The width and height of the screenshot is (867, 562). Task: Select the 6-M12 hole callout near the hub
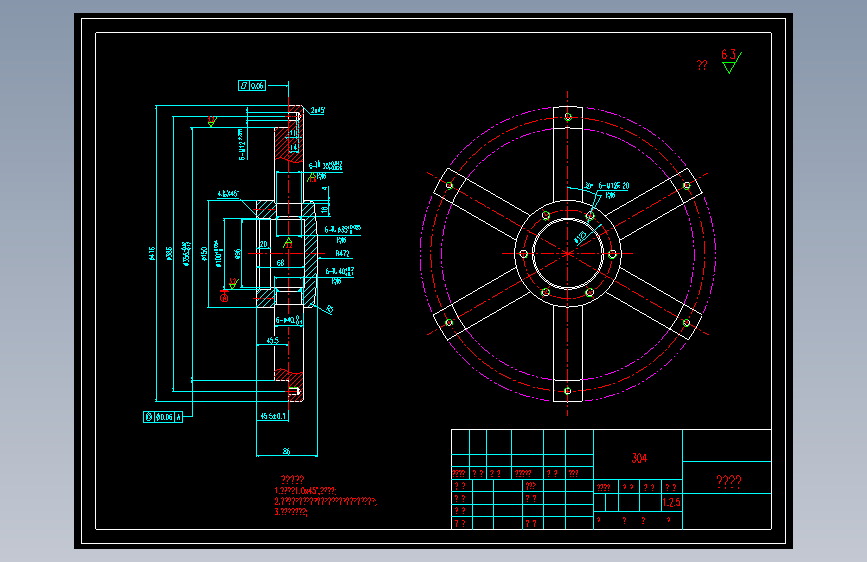pos(614,186)
